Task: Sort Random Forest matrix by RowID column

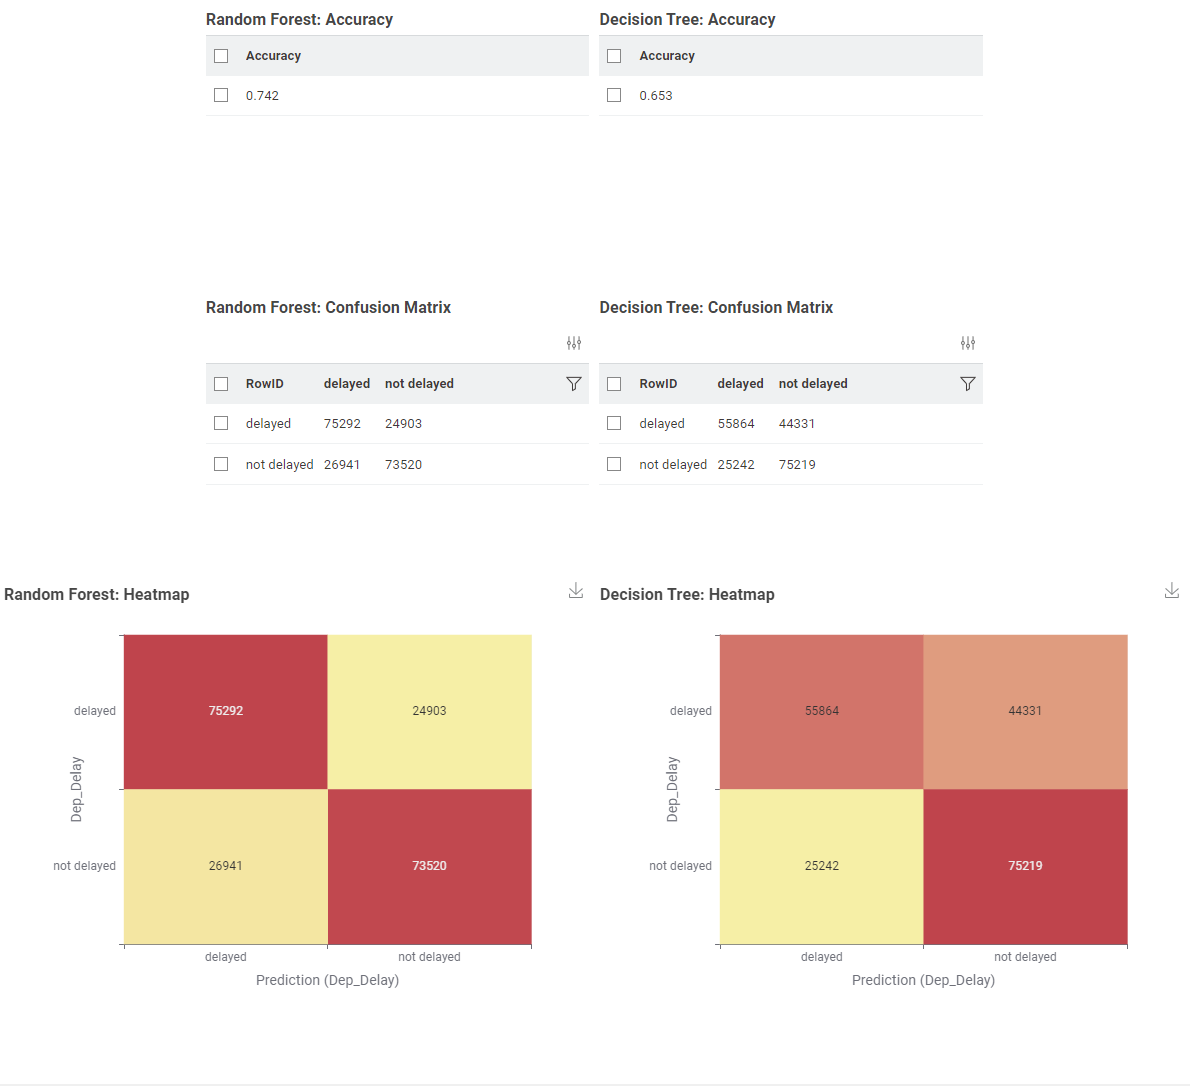Action: [265, 384]
